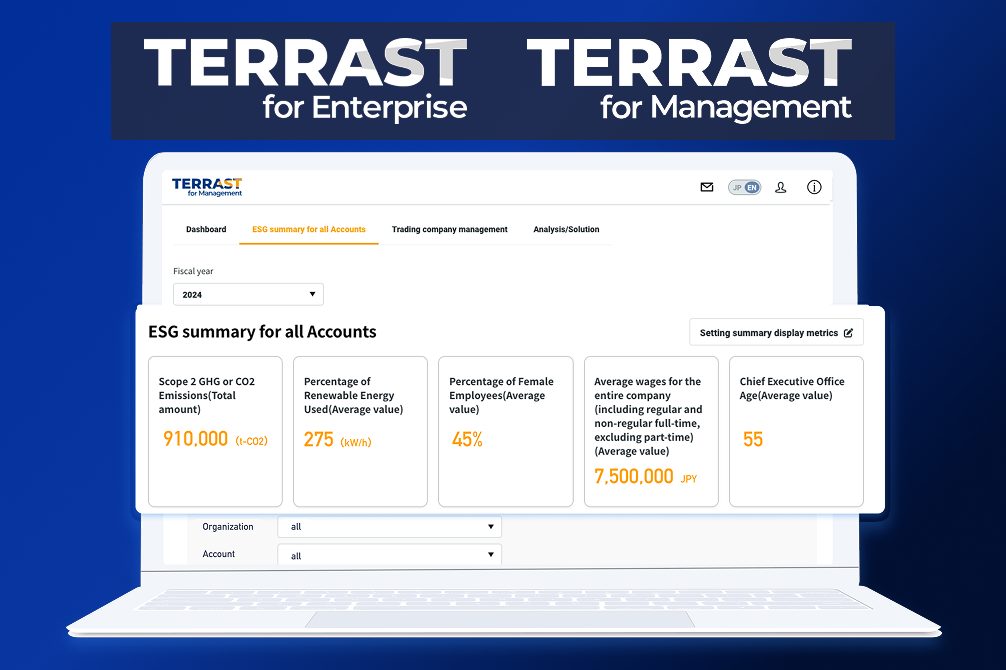Click the user account icon
This screenshot has width=1006, height=670.
780,187
